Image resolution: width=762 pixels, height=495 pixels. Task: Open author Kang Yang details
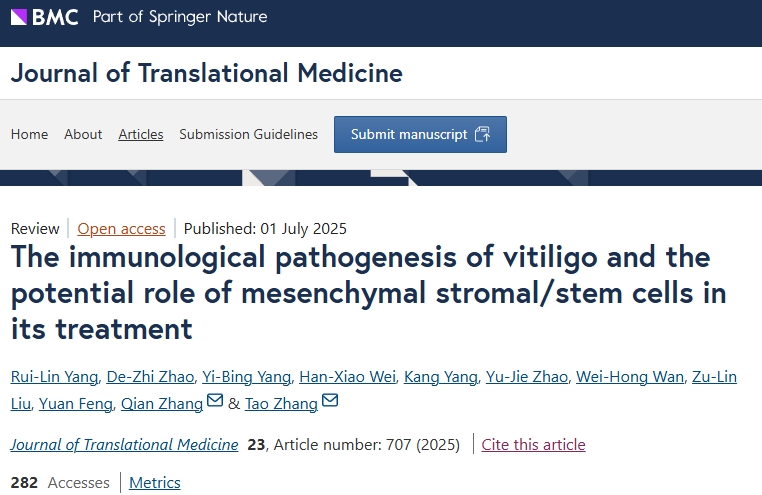pos(439,377)
